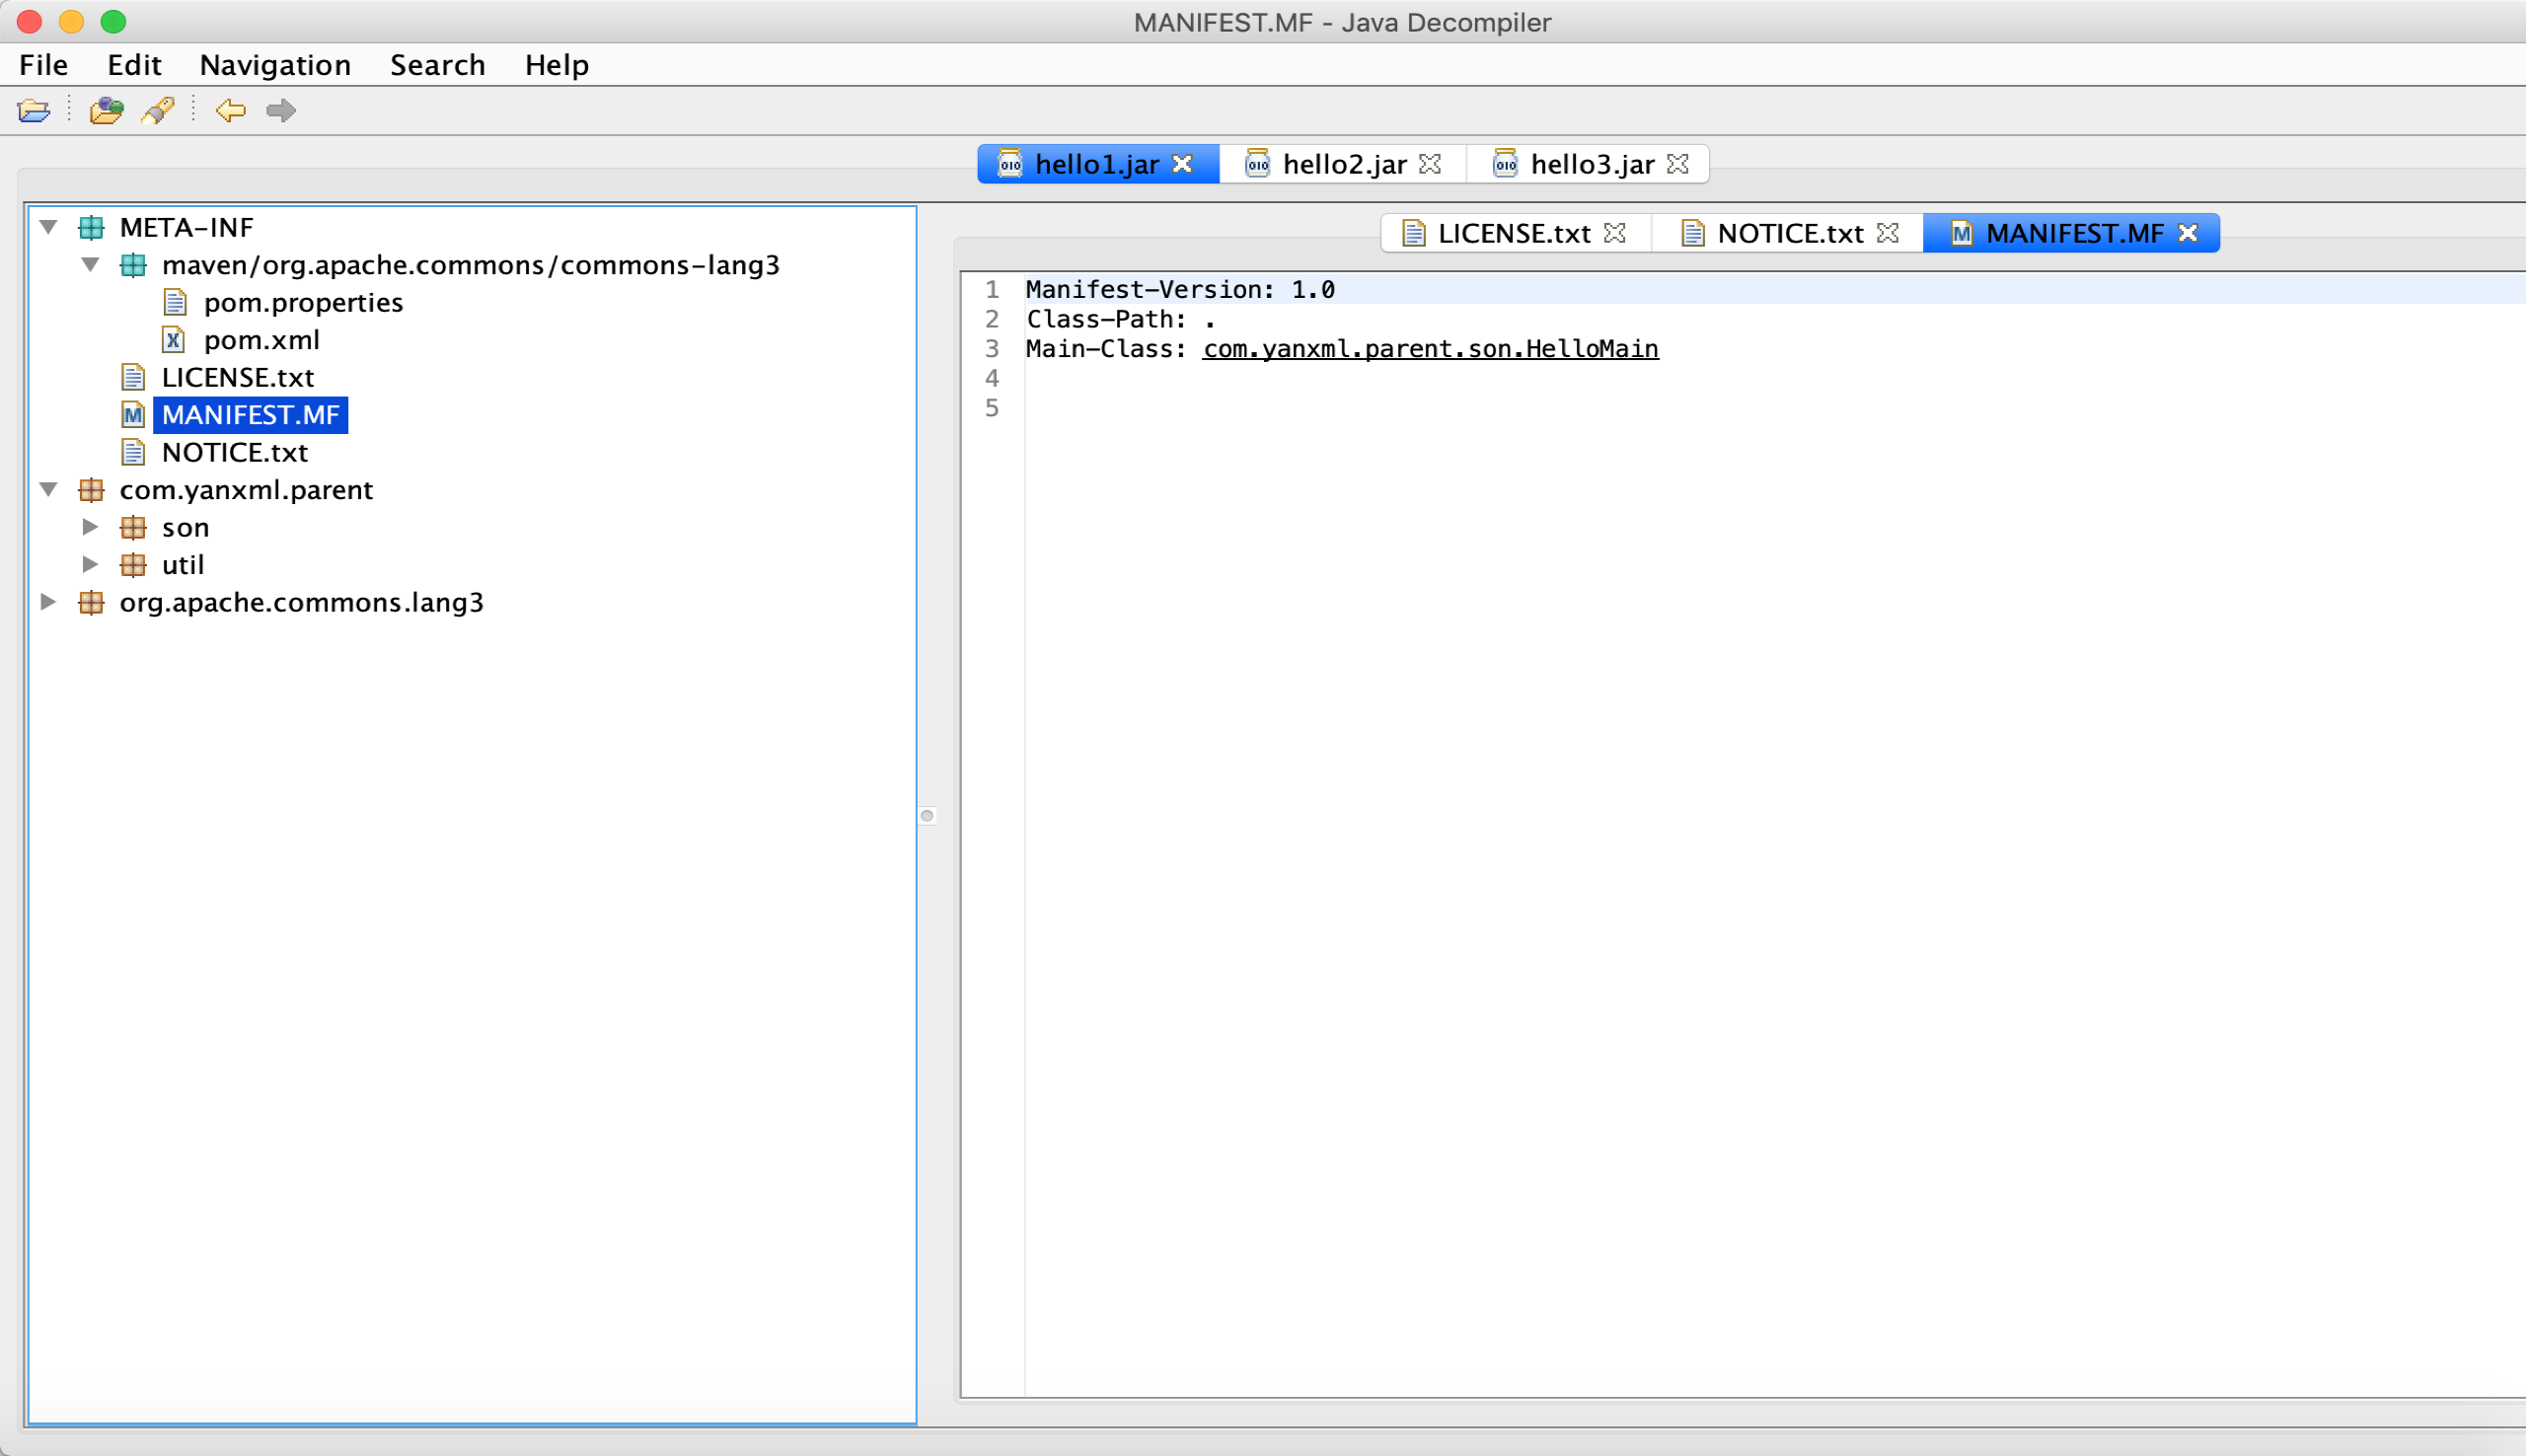This screenshot has width=2526, height=1456.
Task: Click the split pane divider handle
Action: click(927, 816)
